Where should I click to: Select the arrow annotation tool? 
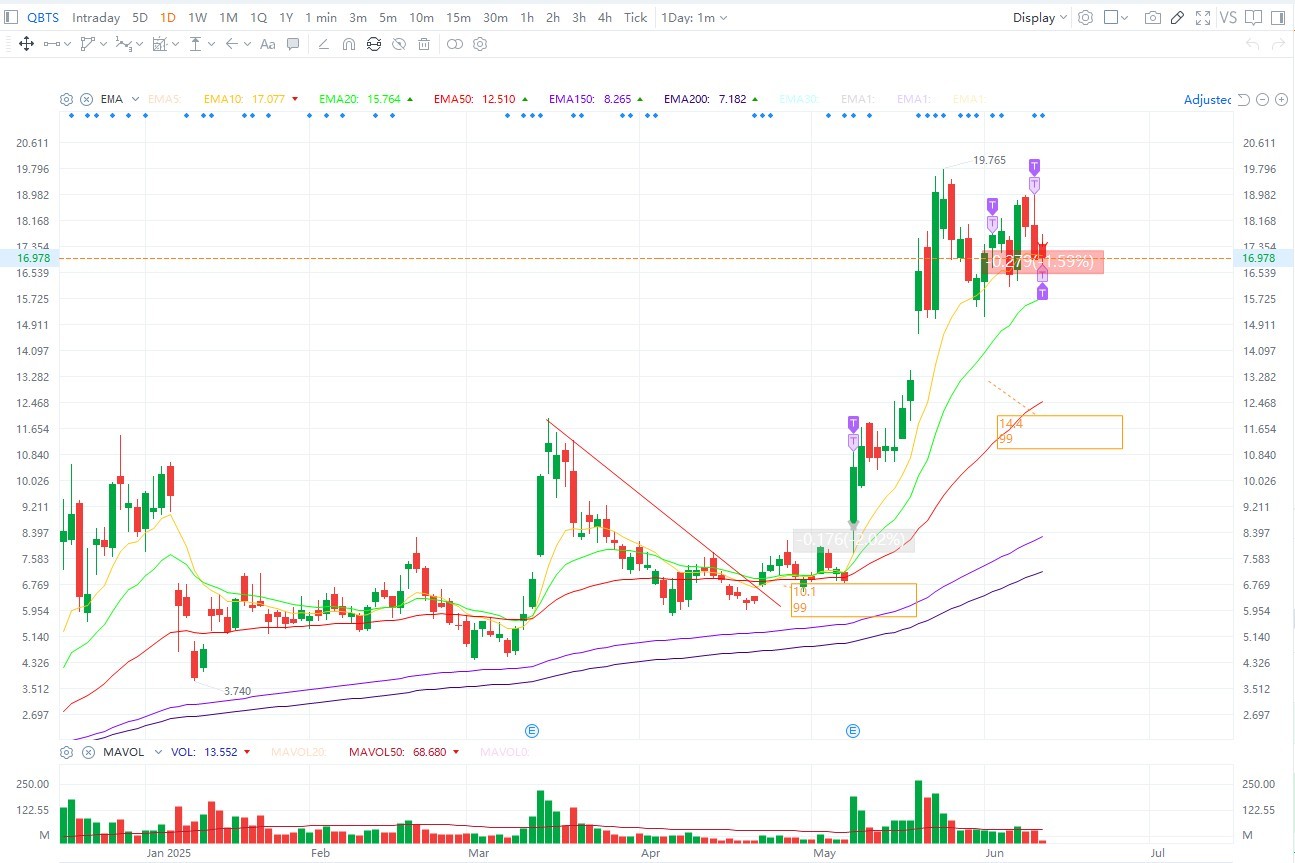[x=231, y=44]
